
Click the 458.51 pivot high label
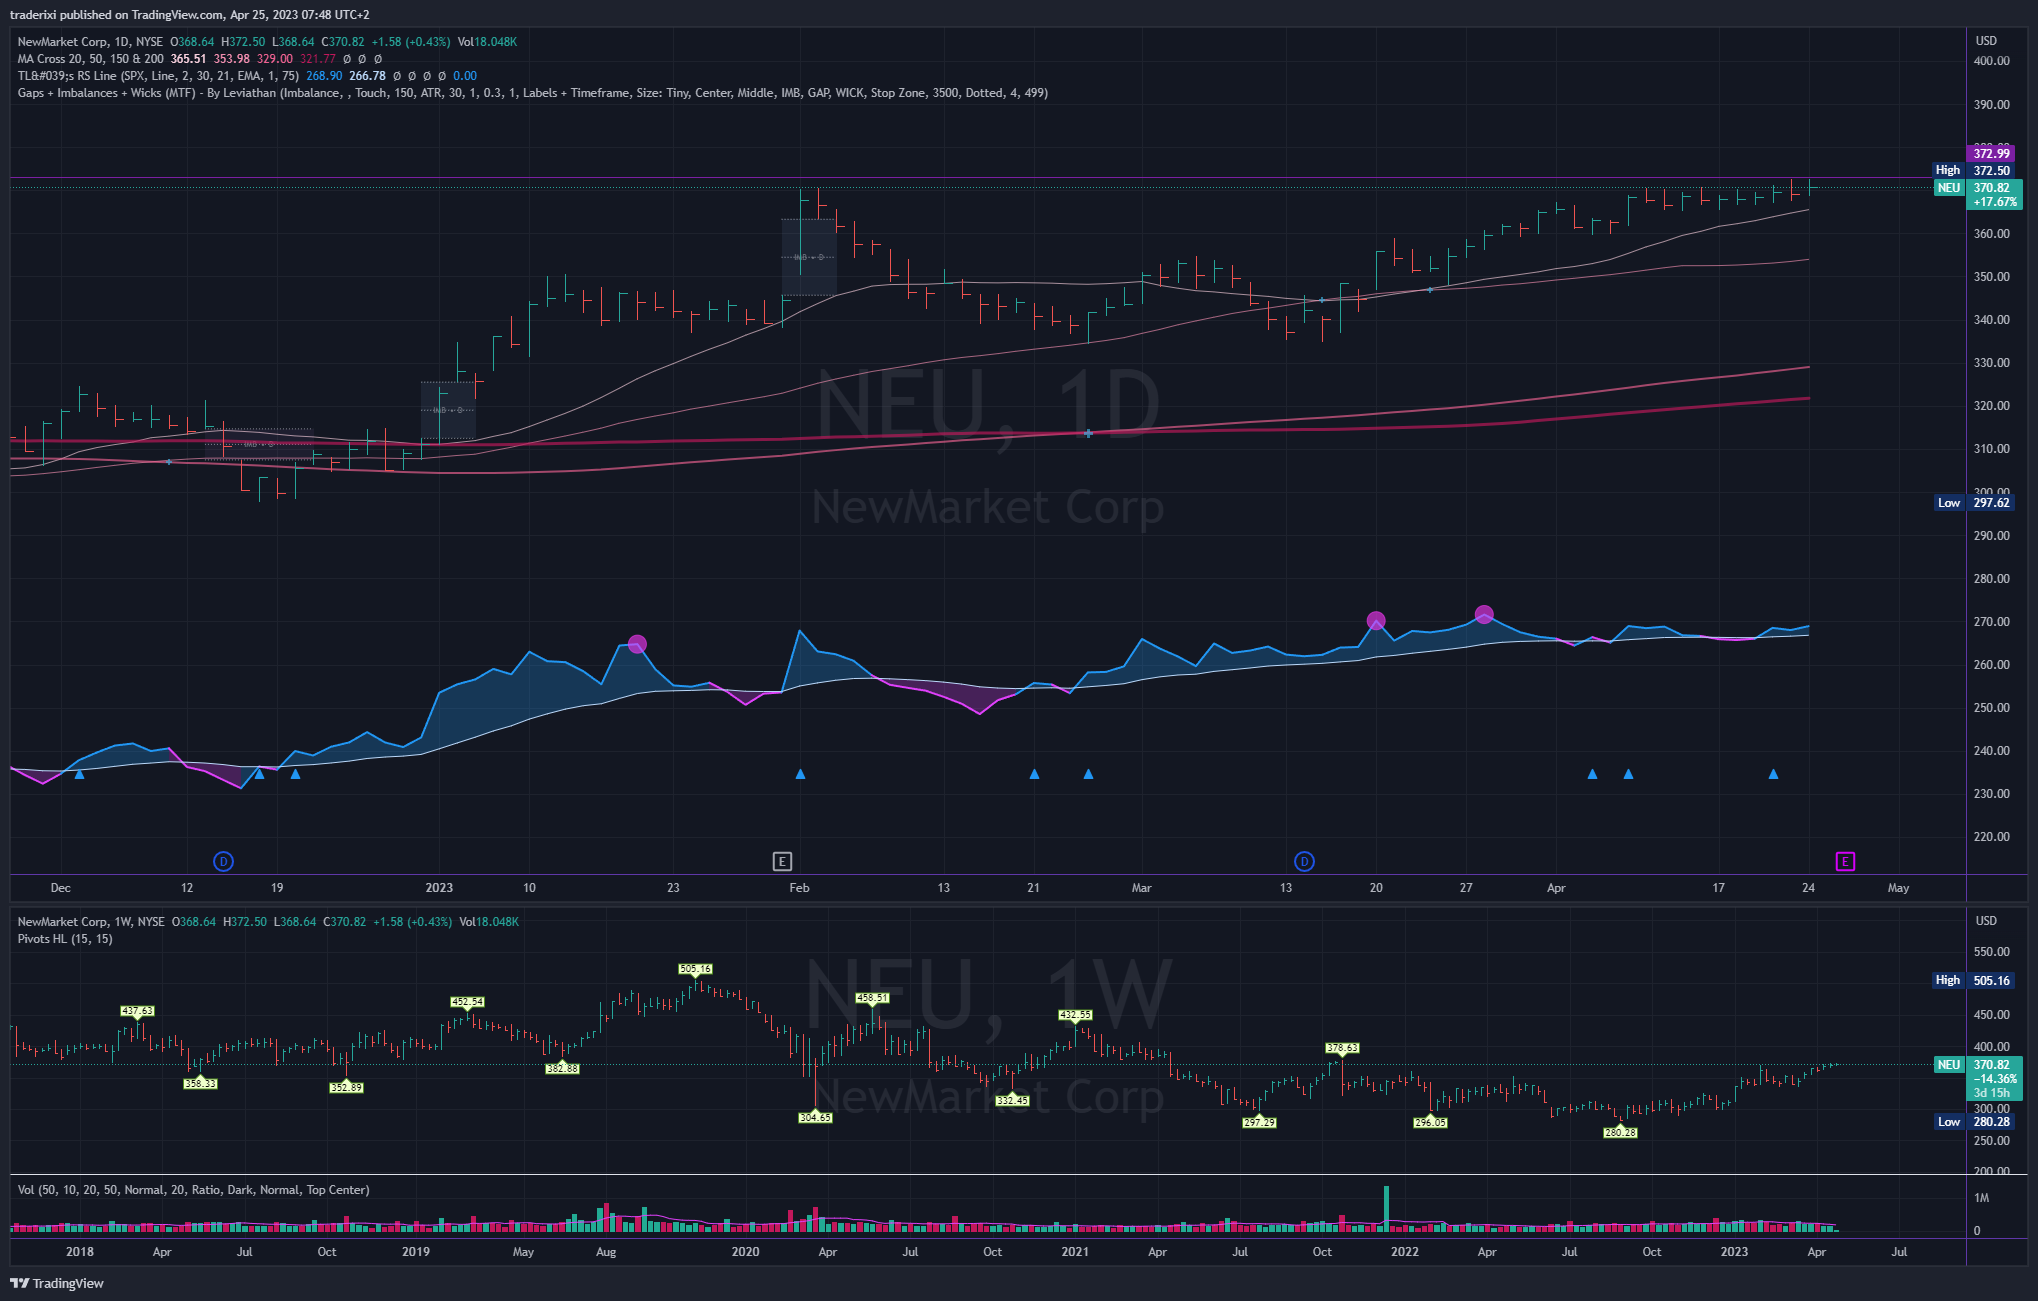(872, 998)
